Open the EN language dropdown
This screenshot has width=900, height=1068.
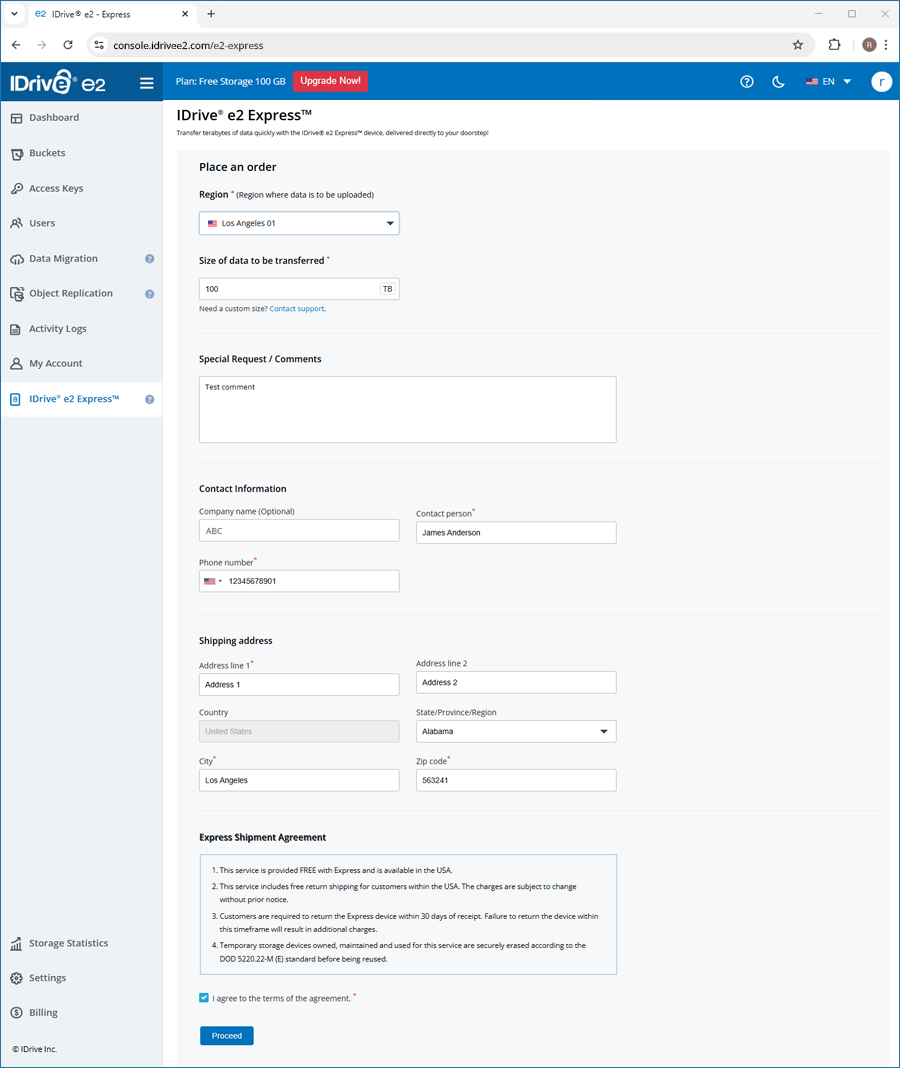pyautogui.click(x=828, y=82)
